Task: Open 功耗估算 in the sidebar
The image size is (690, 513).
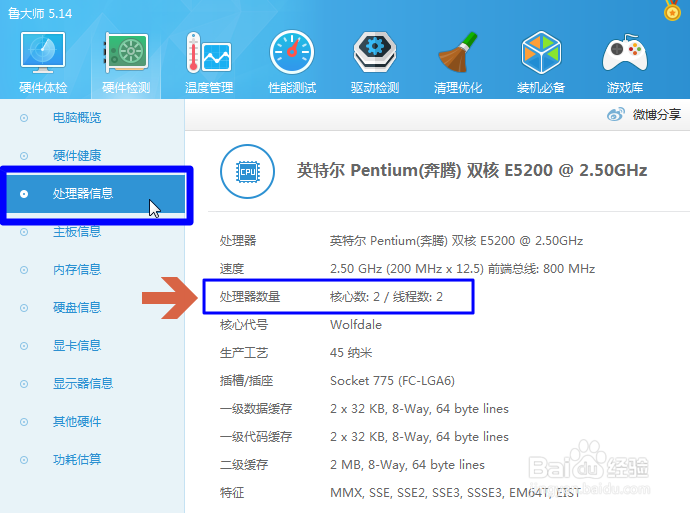Action: (77, 459)
